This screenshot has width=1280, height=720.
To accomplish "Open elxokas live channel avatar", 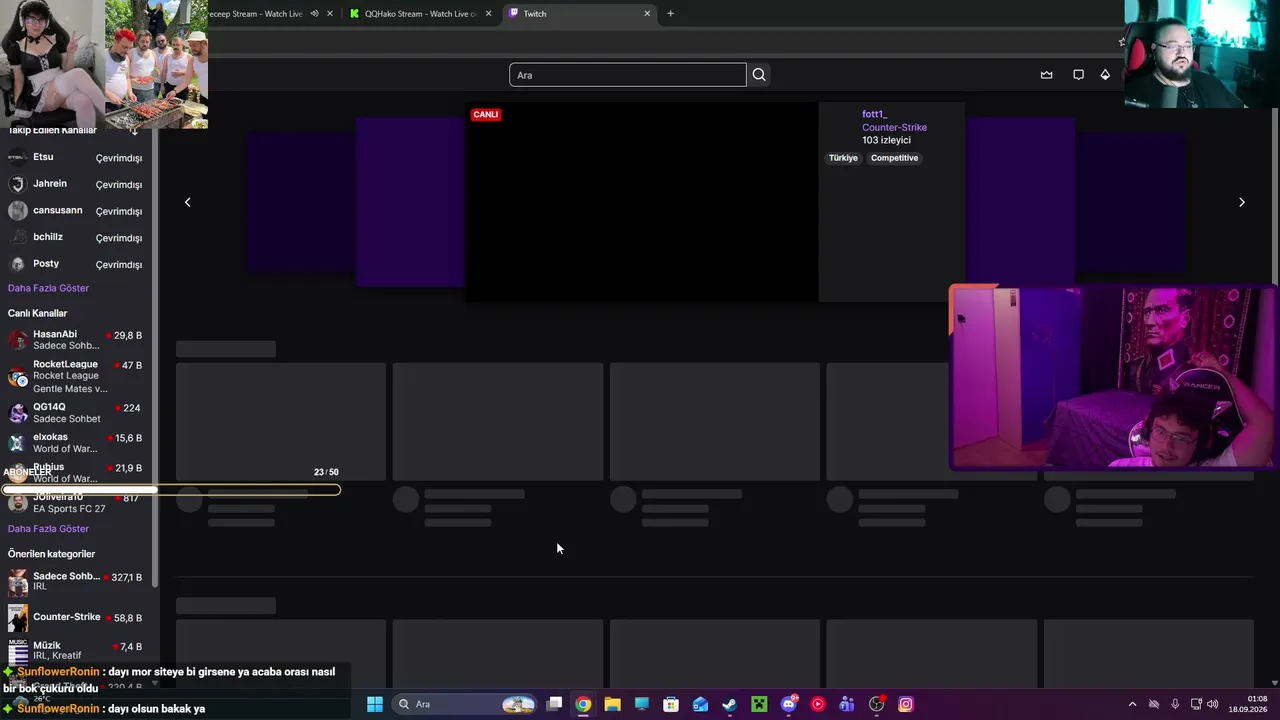I will coord(17,443).
